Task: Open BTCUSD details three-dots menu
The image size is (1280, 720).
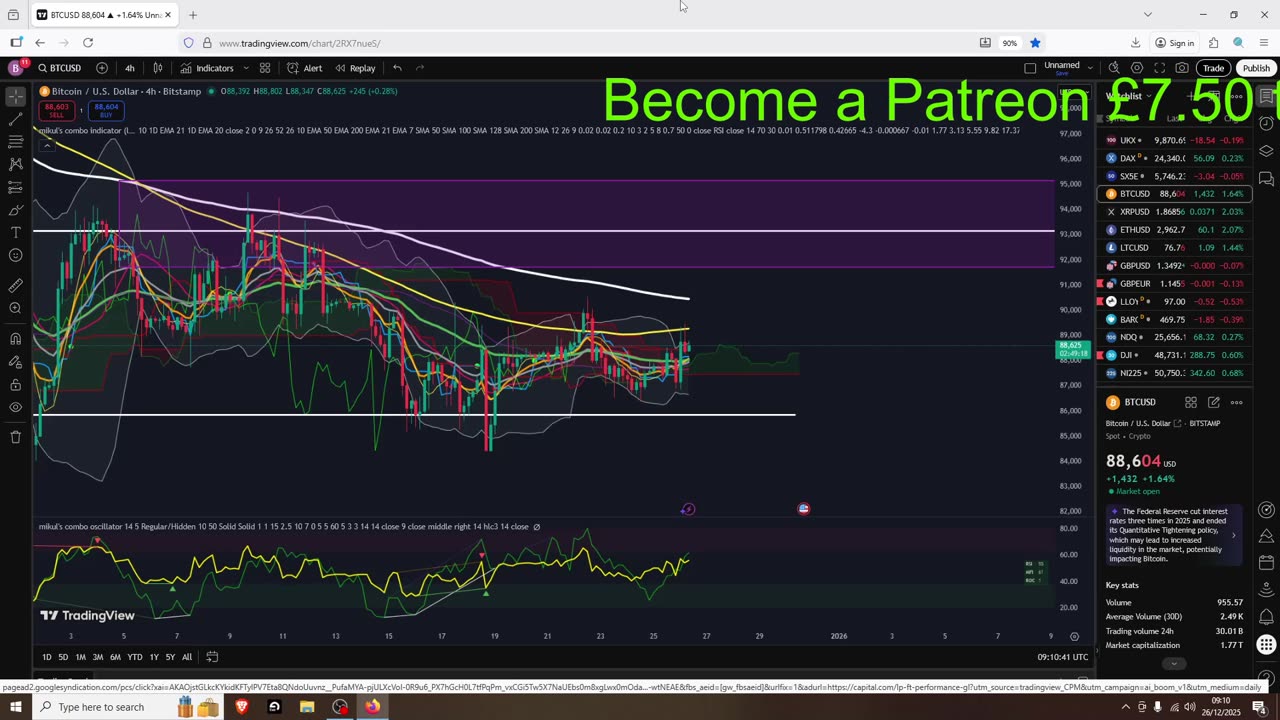Action: [x=1237, y=402]
